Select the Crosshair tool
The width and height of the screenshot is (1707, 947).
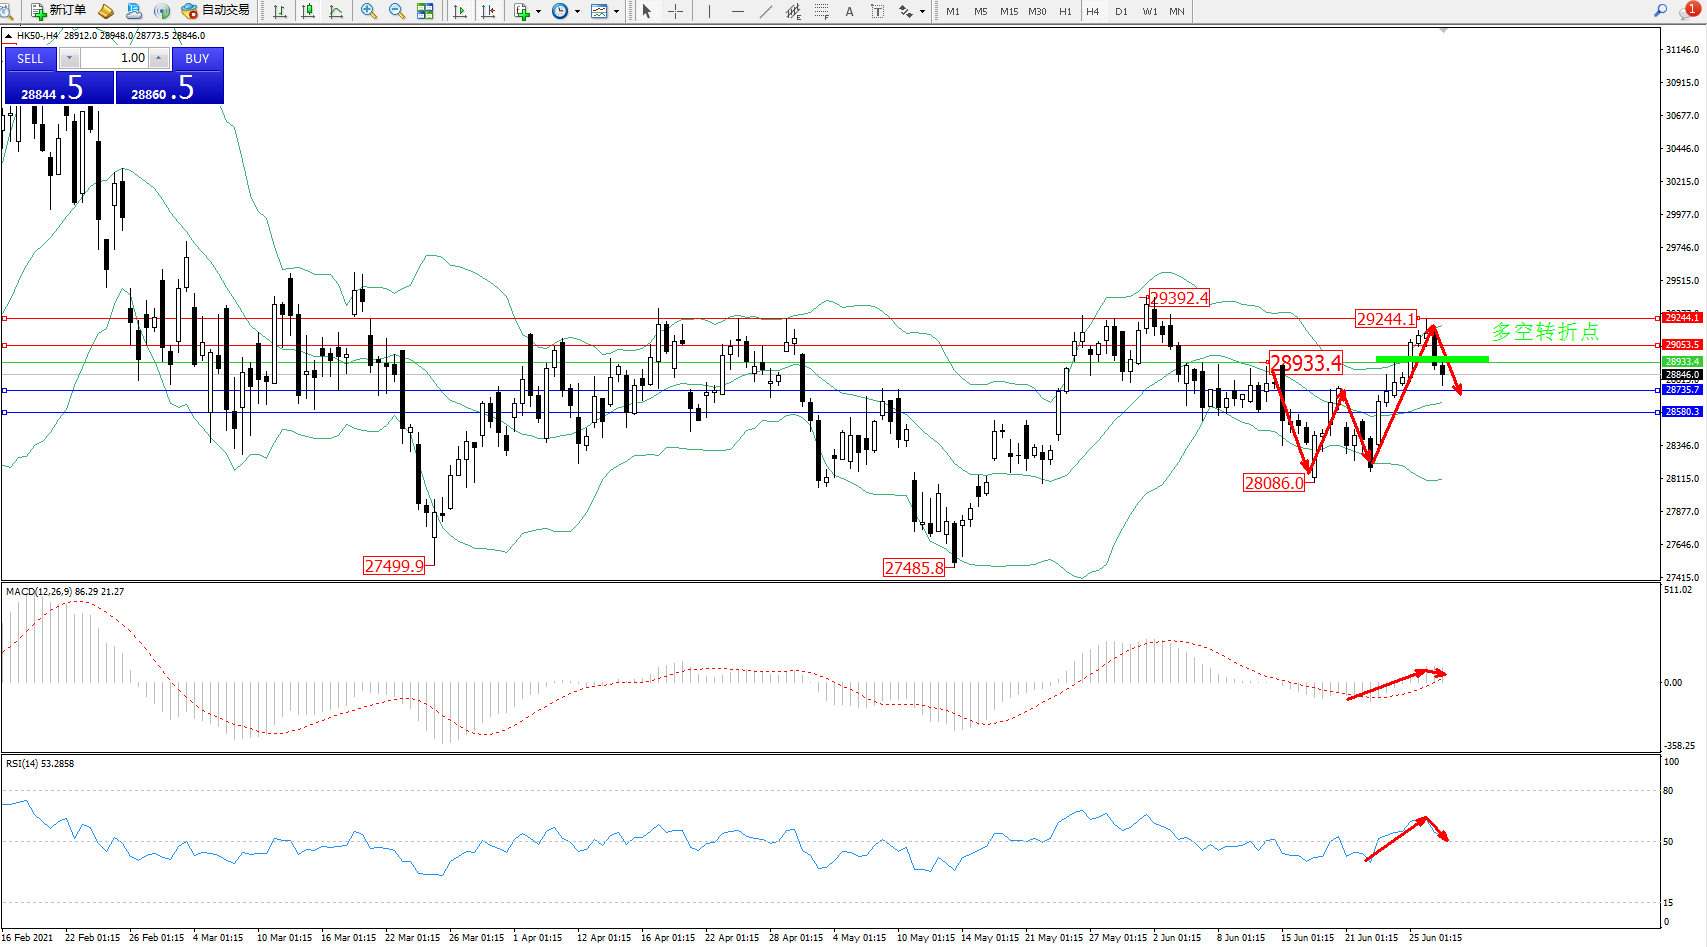[675, 11]
